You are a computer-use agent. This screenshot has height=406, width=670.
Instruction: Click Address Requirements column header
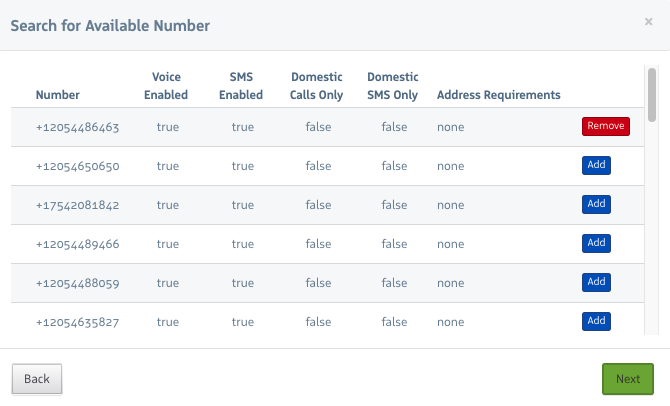click(x=498, y=95)
